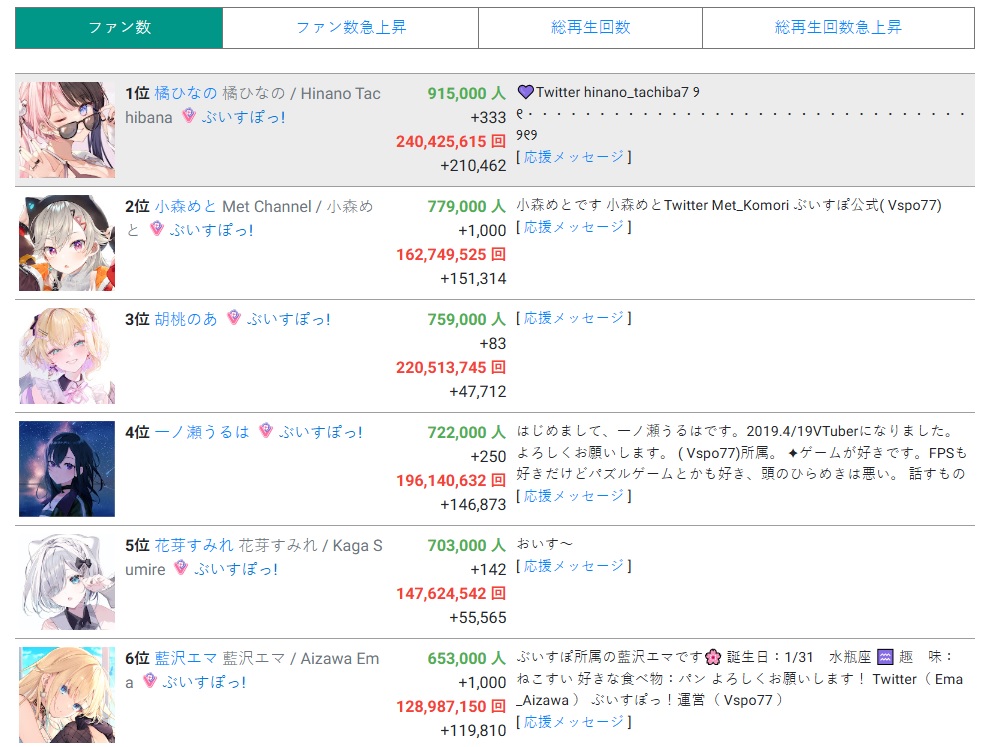This screenshot has width=995, height=747.
Task: Open the 藍沢エマ channel link
Action: 186,658
